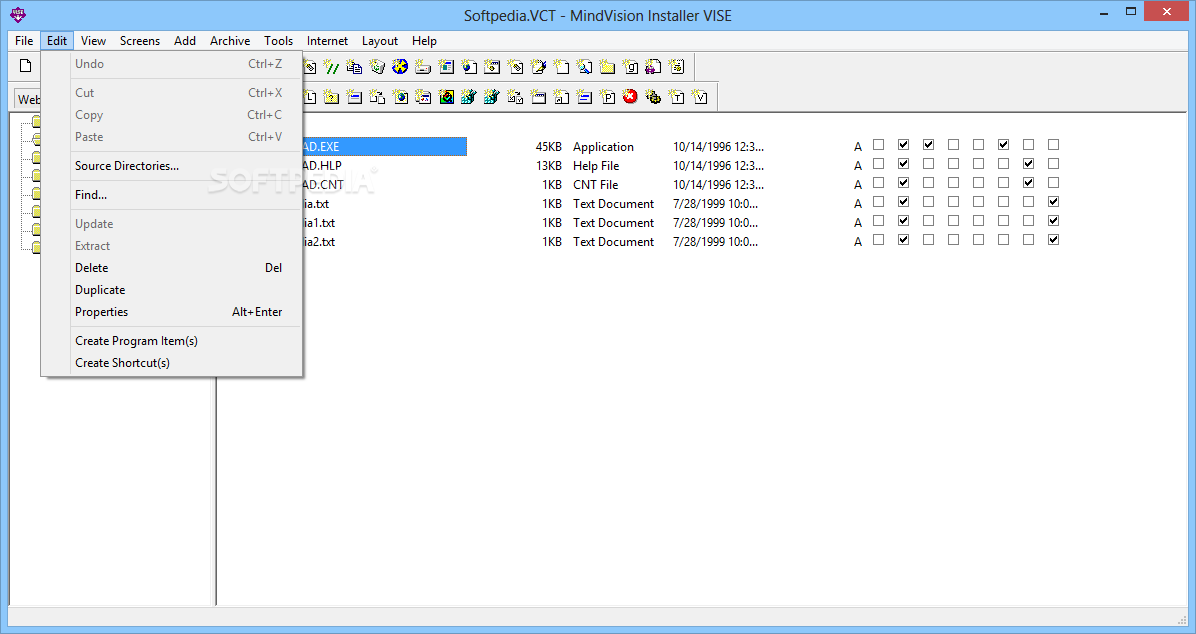
Task: Uncheck the last checkbox in the ia1.txt row
Action: (x=1053, y=220)
